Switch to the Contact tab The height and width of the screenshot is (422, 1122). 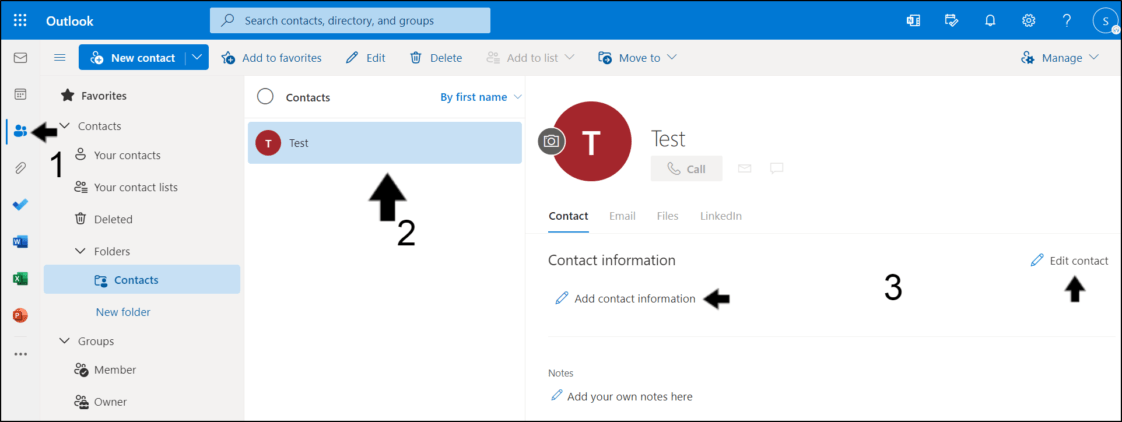click(568, 216)
